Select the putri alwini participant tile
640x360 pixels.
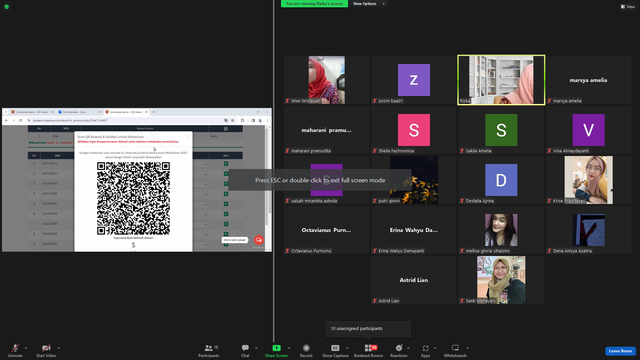[414, 180]
